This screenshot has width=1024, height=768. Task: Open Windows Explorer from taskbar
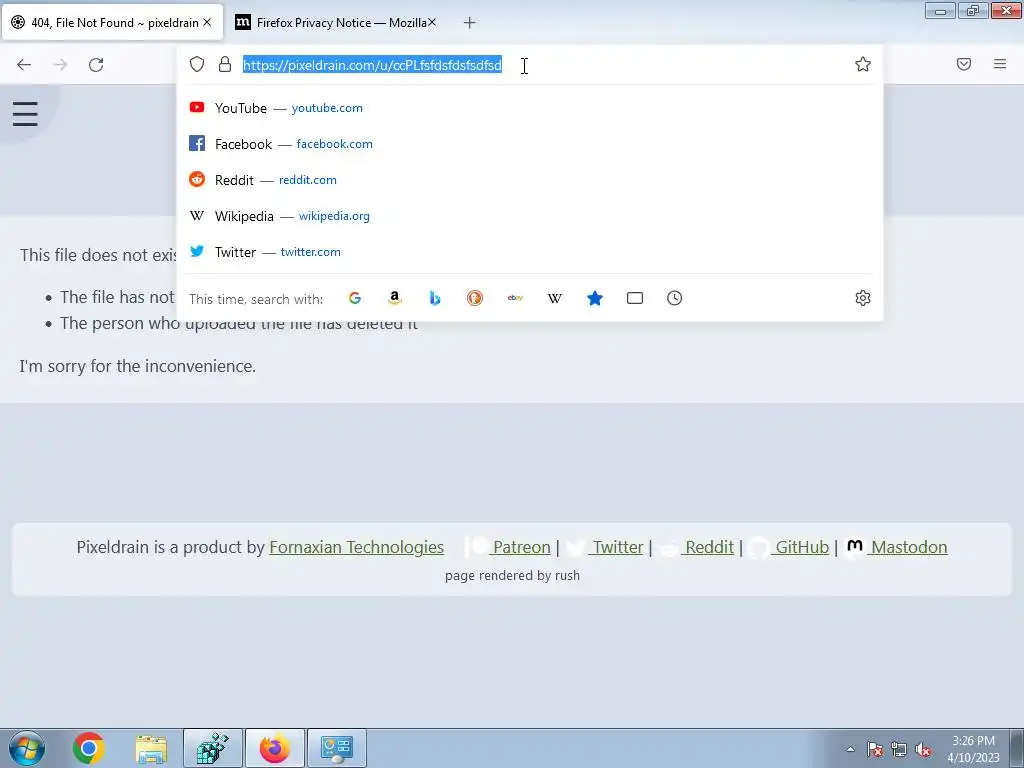tap(151, 748)
